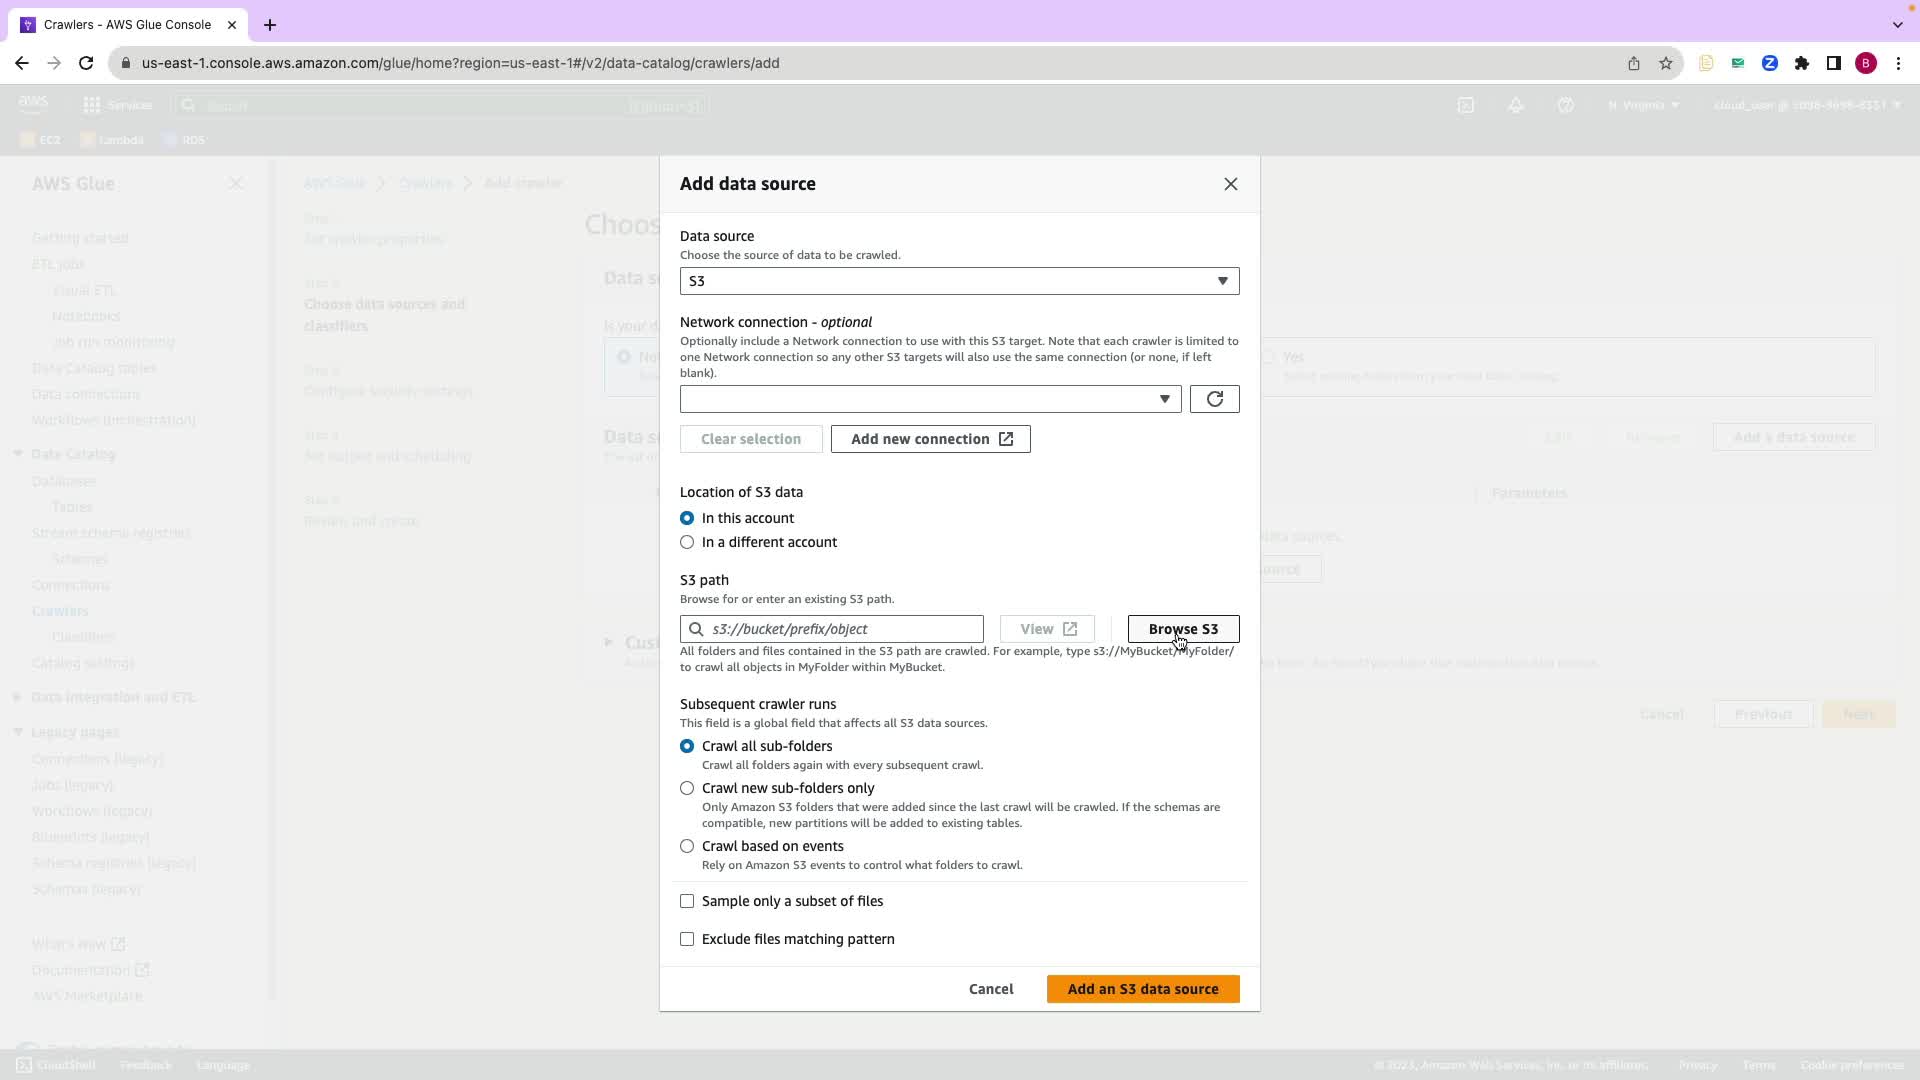
Task: Bookmark this page with star icon
Action: tap(1665, 63)
